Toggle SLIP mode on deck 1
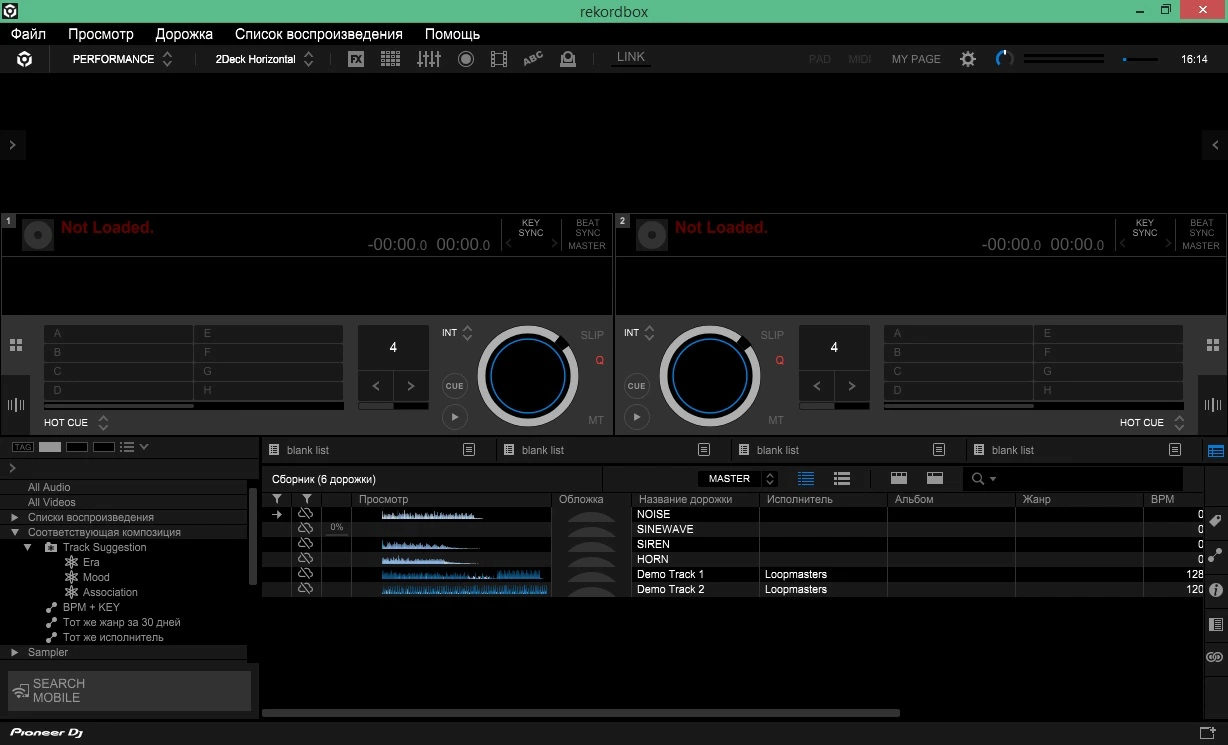The image size is (1228, 745). point(592,336)
